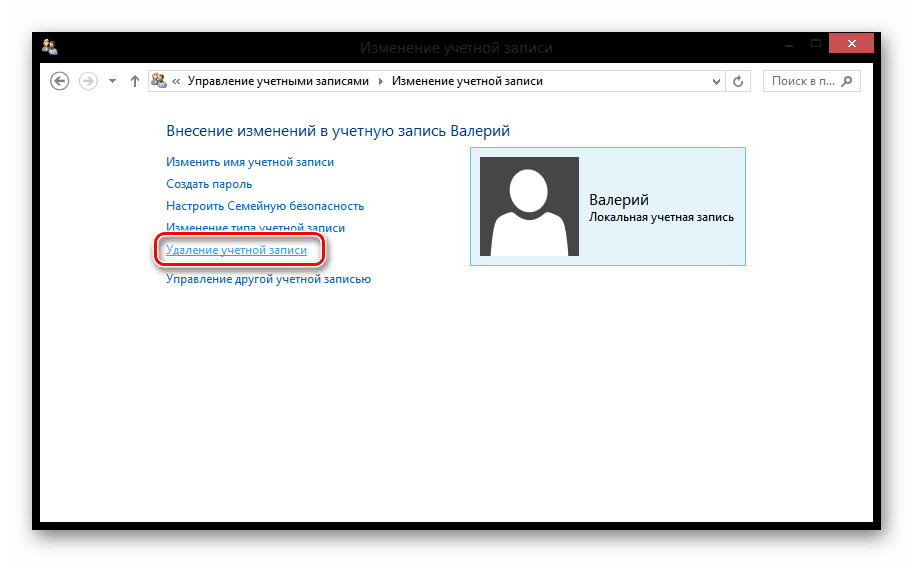The height and width of the screenshot is (562, 913).
Task: Click the double chevron in the address bar
Action: pyautogui.click(x=176, y=82)
